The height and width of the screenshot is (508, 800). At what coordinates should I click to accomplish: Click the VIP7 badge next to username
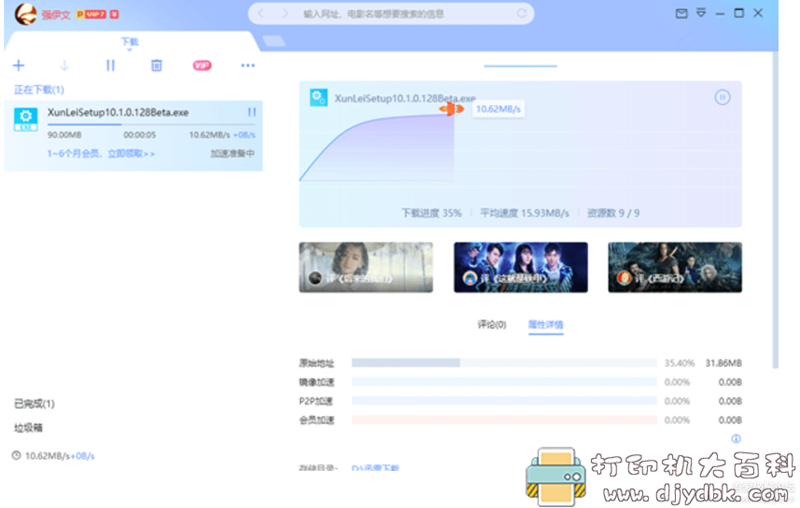tap(95, 14)
